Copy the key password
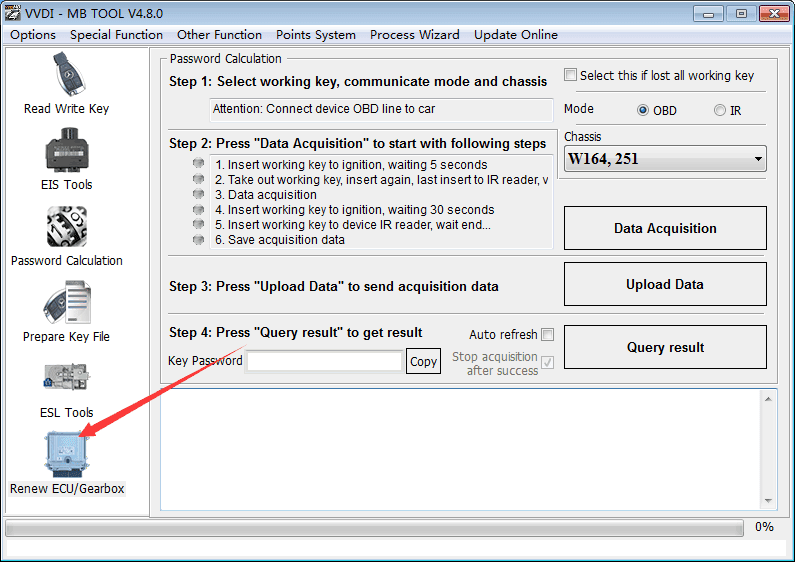 (423, 361)
